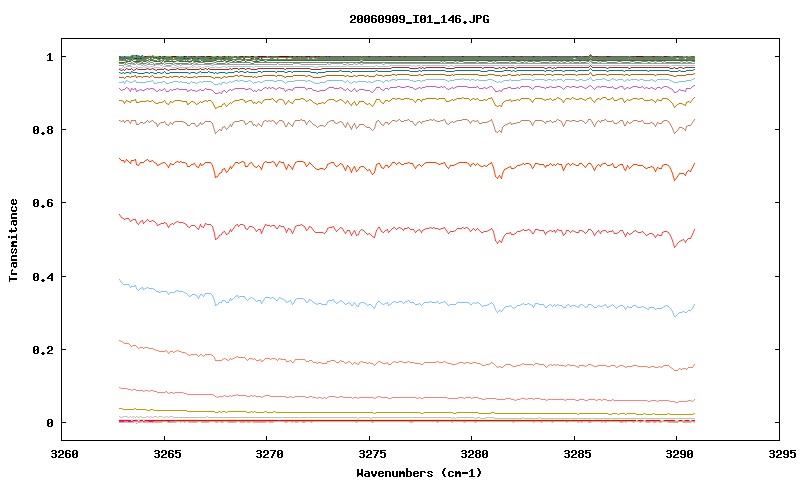Image resolution: width=800 pixels, height=480 pixels.
Task: Click the y-axis tick label 0.2
Action: [x=43, y=350]
